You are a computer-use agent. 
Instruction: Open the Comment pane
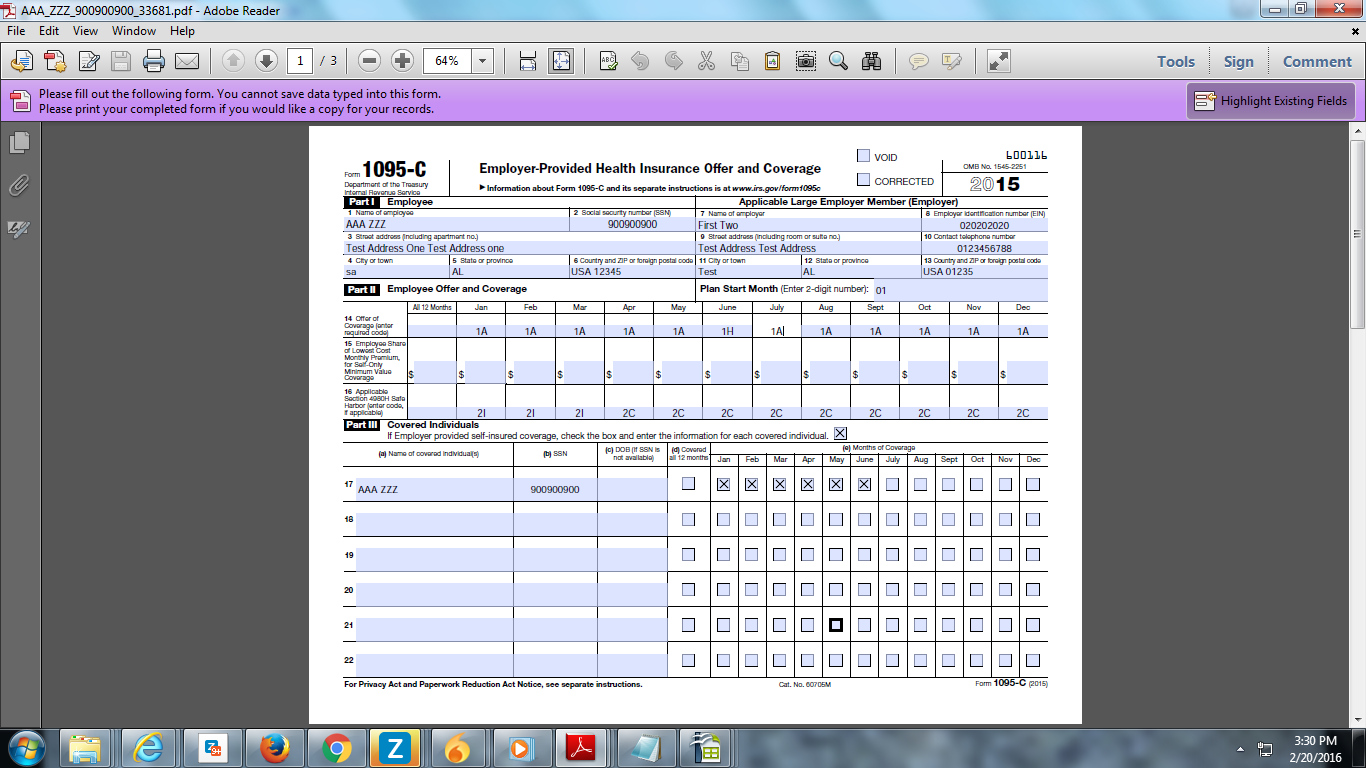click(1317, 61)
